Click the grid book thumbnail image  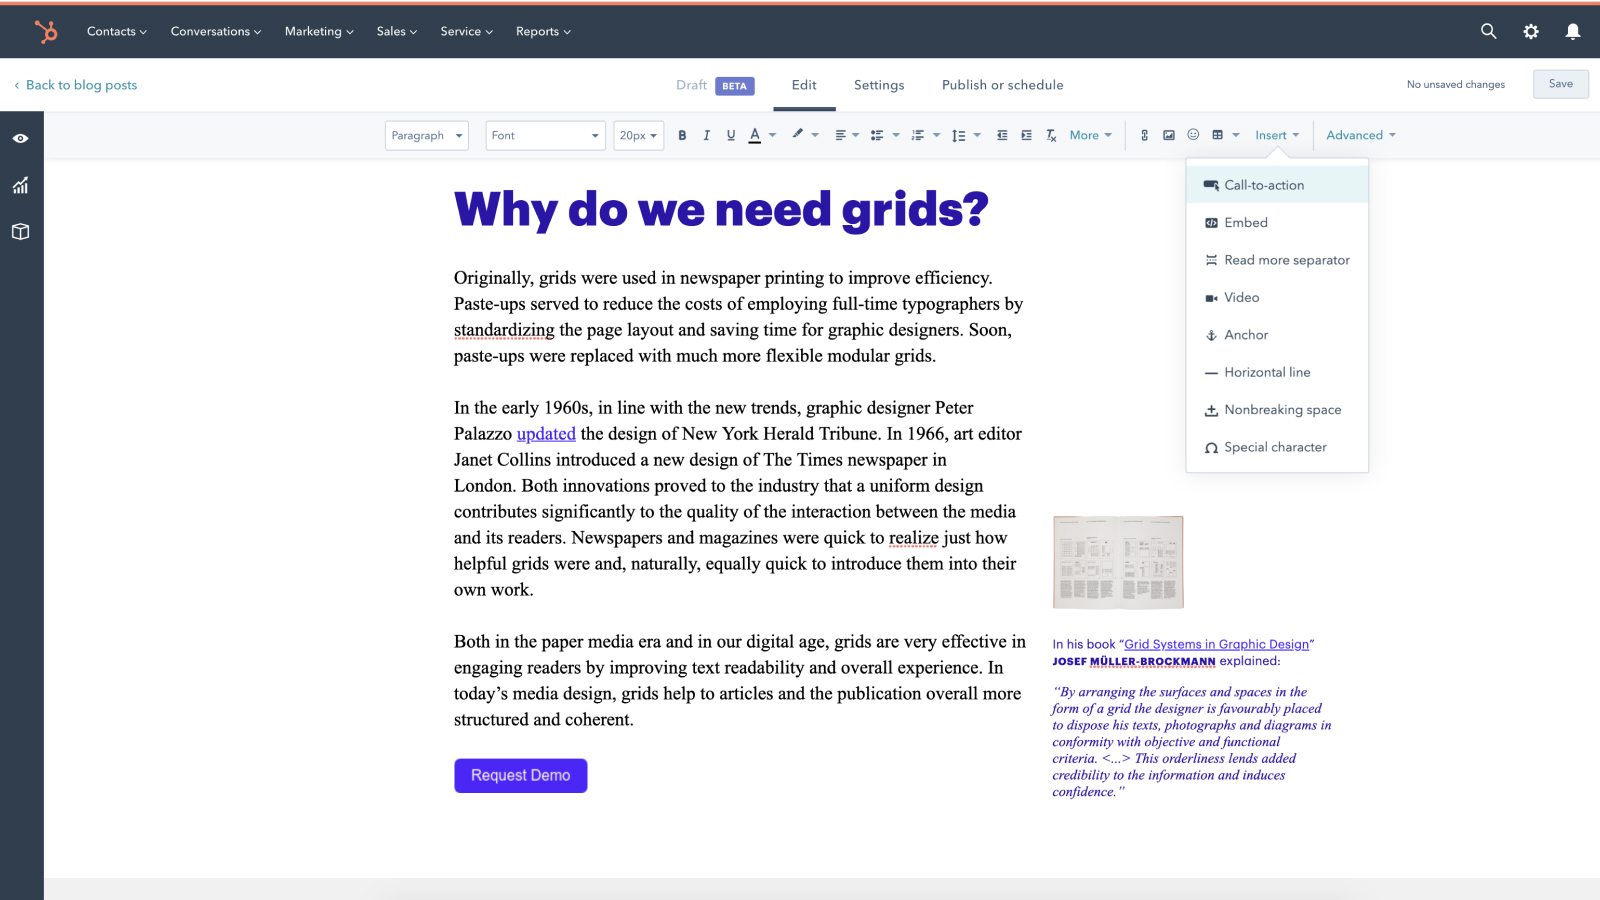[1118, 562]
